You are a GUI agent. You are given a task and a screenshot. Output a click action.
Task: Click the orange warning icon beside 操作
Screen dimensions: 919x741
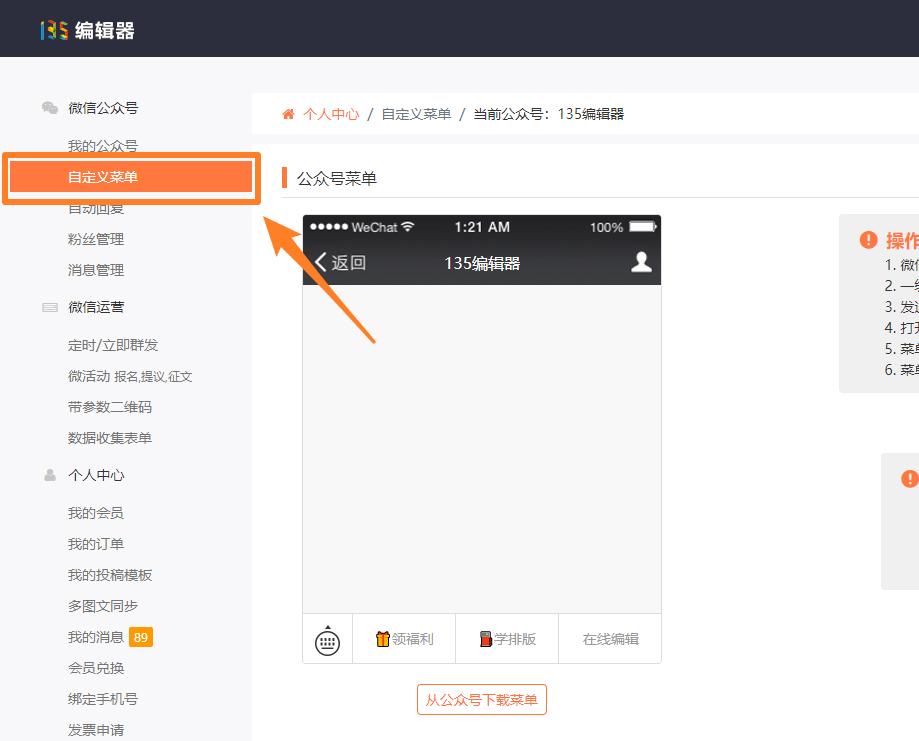(x=869, y=240)
